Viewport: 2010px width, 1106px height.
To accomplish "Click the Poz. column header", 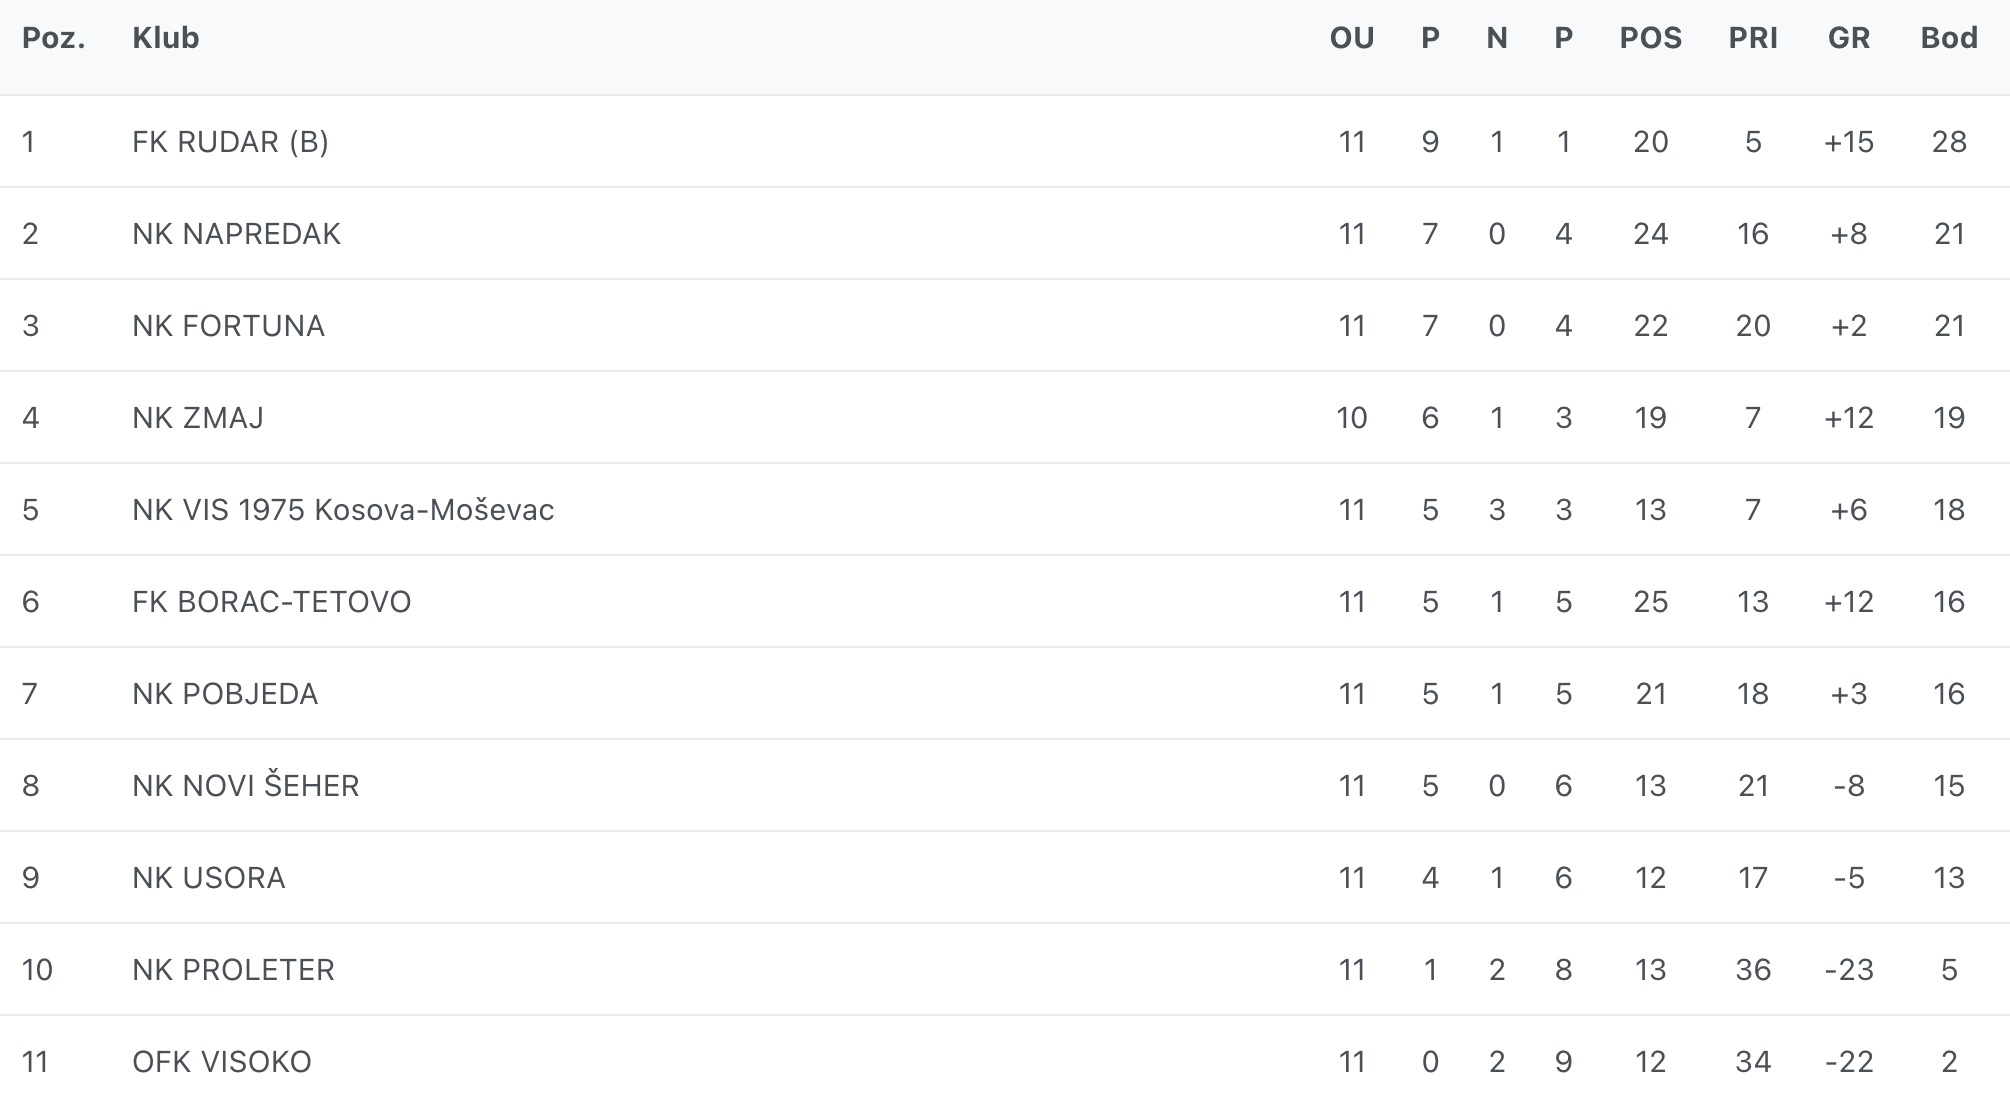I will tap(54, 38).
